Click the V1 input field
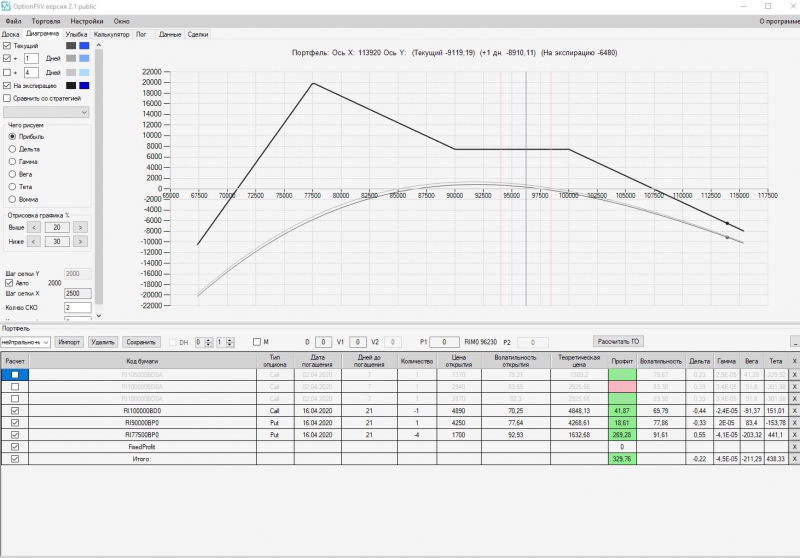Image resolution: width=800 pixels, height=558 pixels. click(x=358, y=342)
